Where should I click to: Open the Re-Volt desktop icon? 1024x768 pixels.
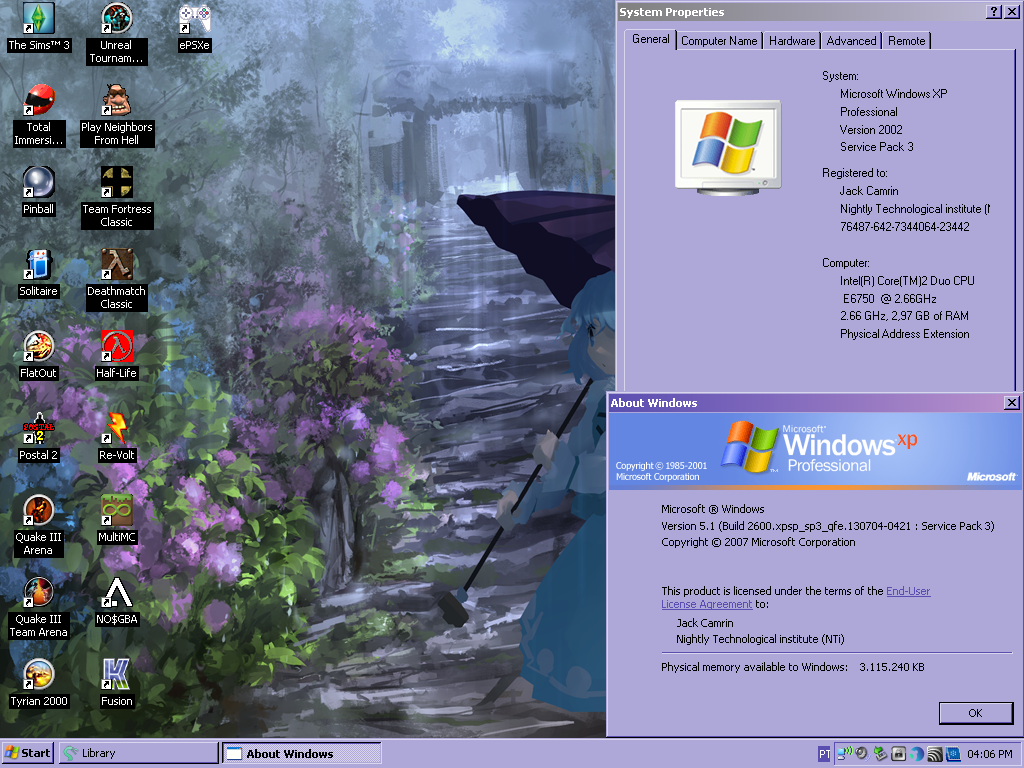pyautogui.click(x=117, y=429)
